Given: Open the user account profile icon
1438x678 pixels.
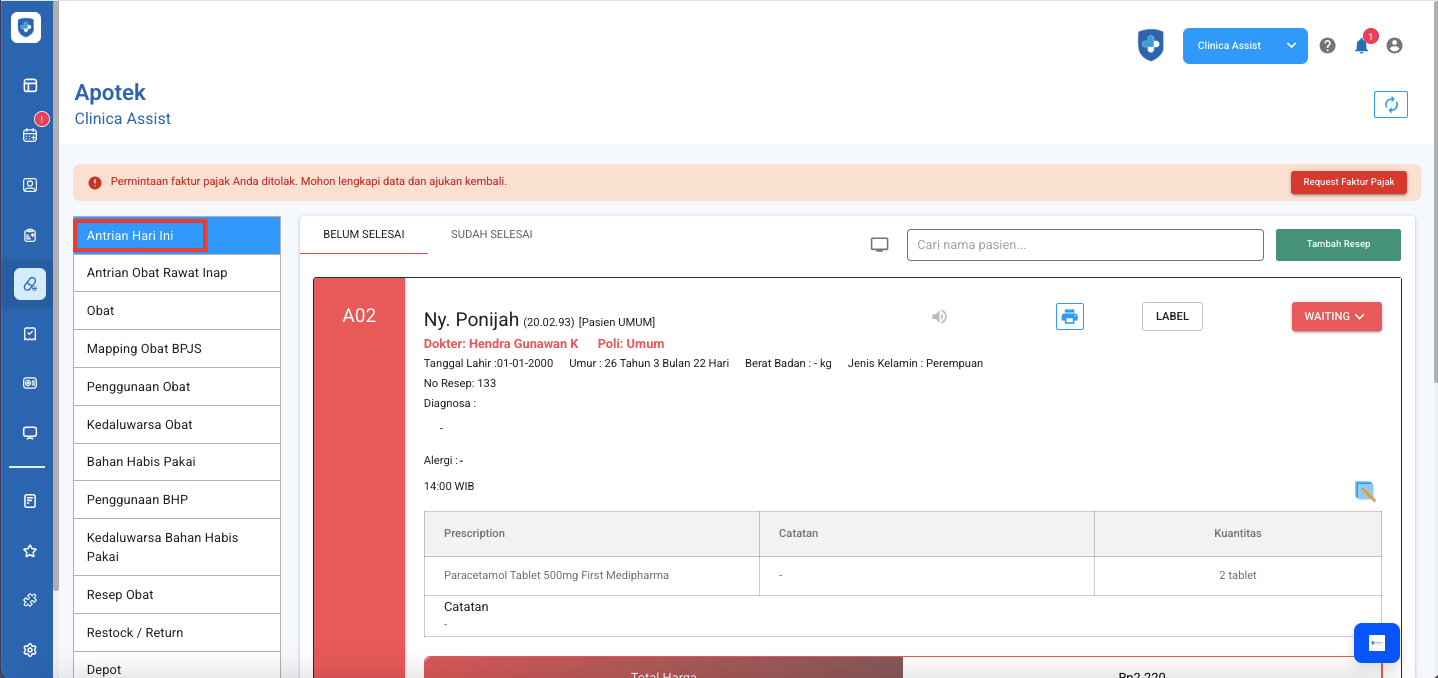Looking at the screenshot, I should click(x=1394, y=46).
